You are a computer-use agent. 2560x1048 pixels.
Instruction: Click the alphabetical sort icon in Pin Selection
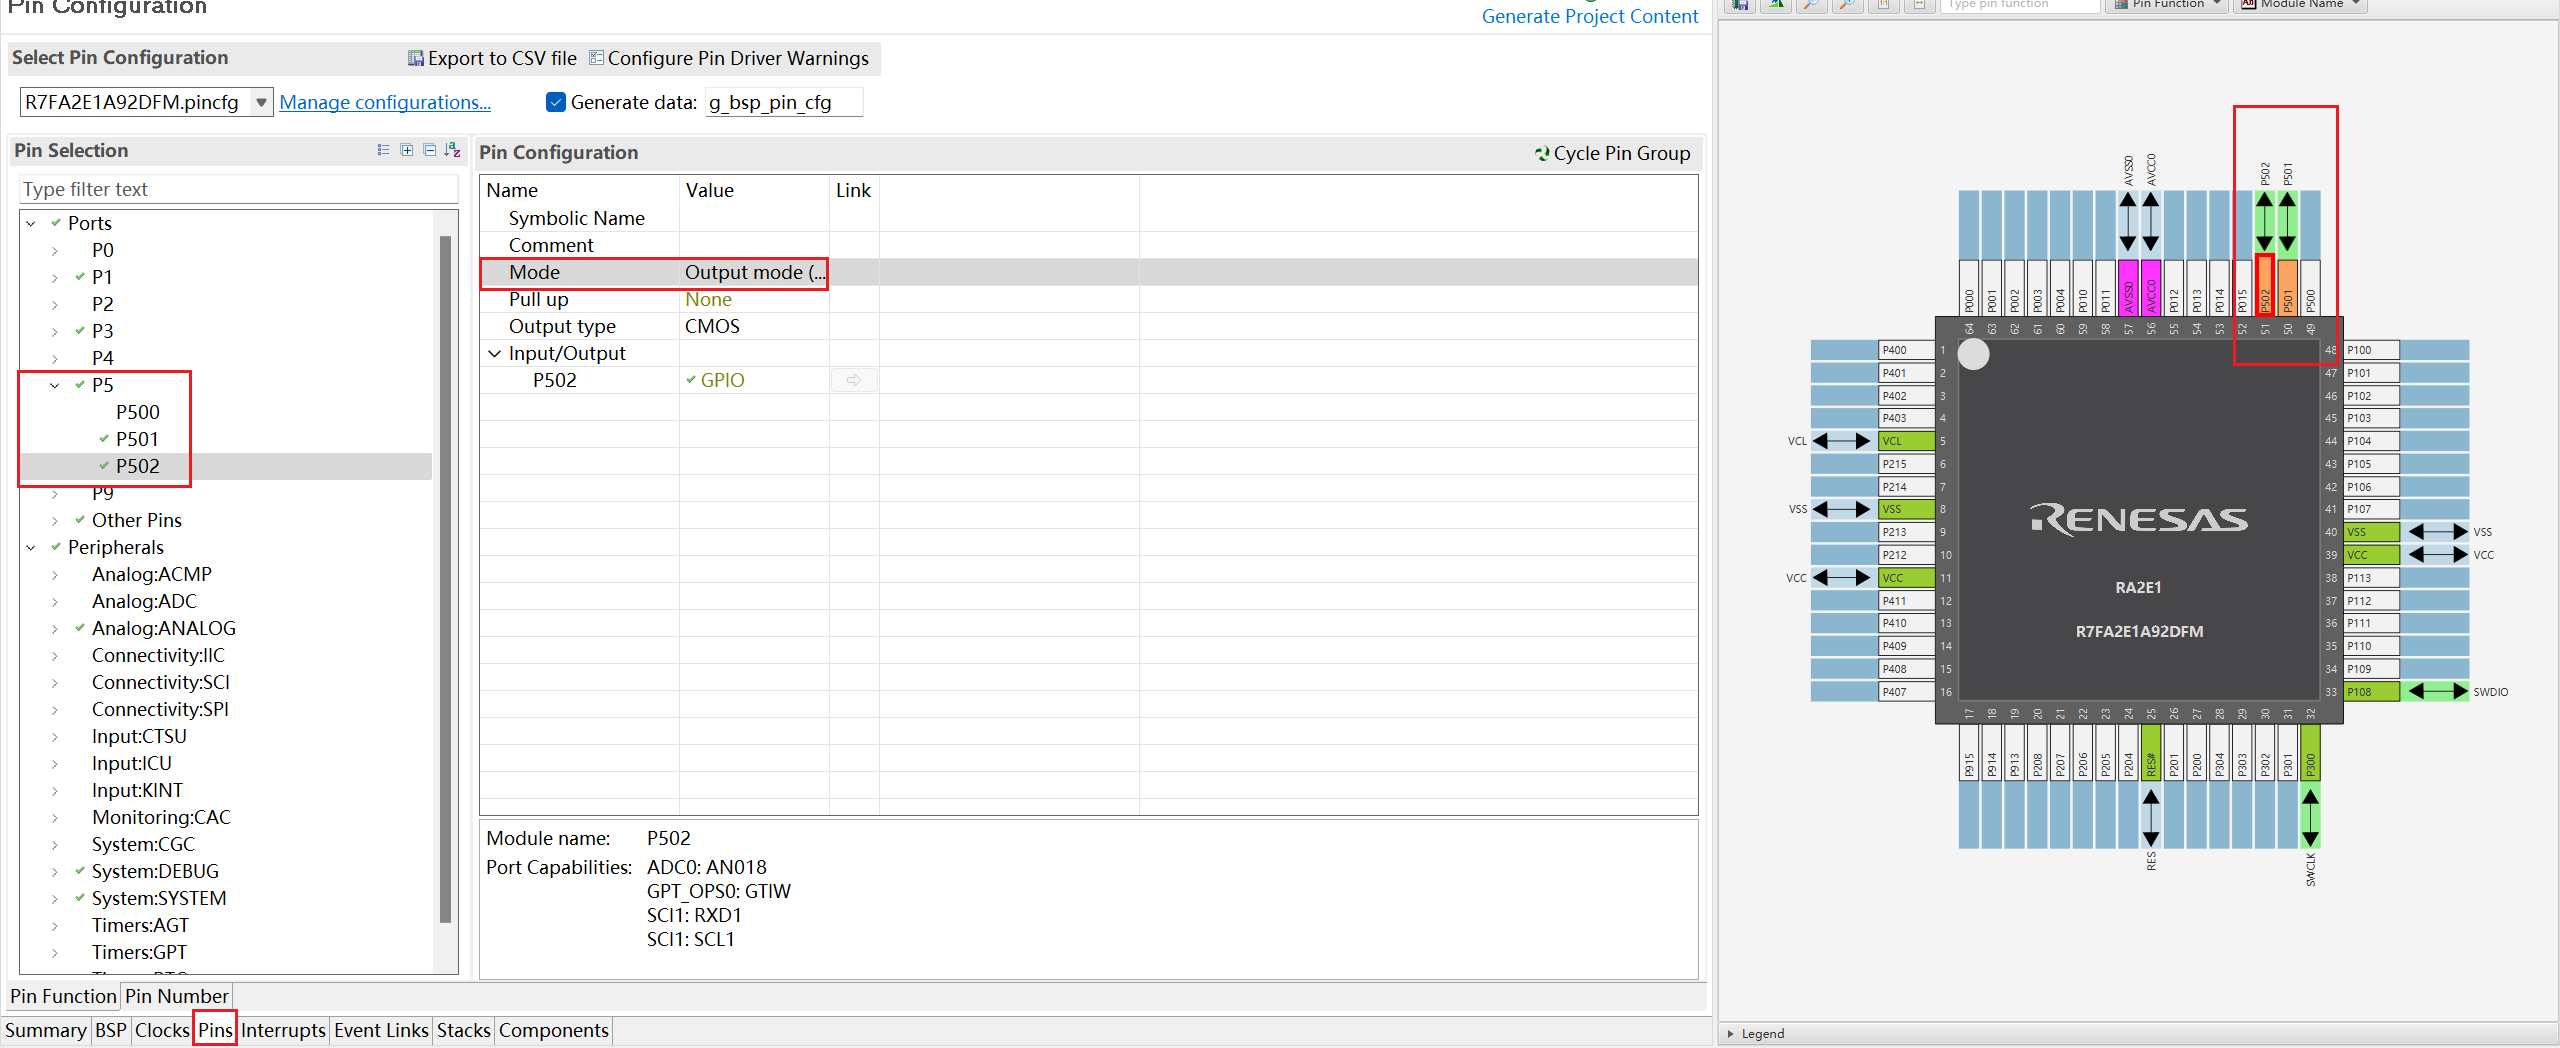pos(453,150)
